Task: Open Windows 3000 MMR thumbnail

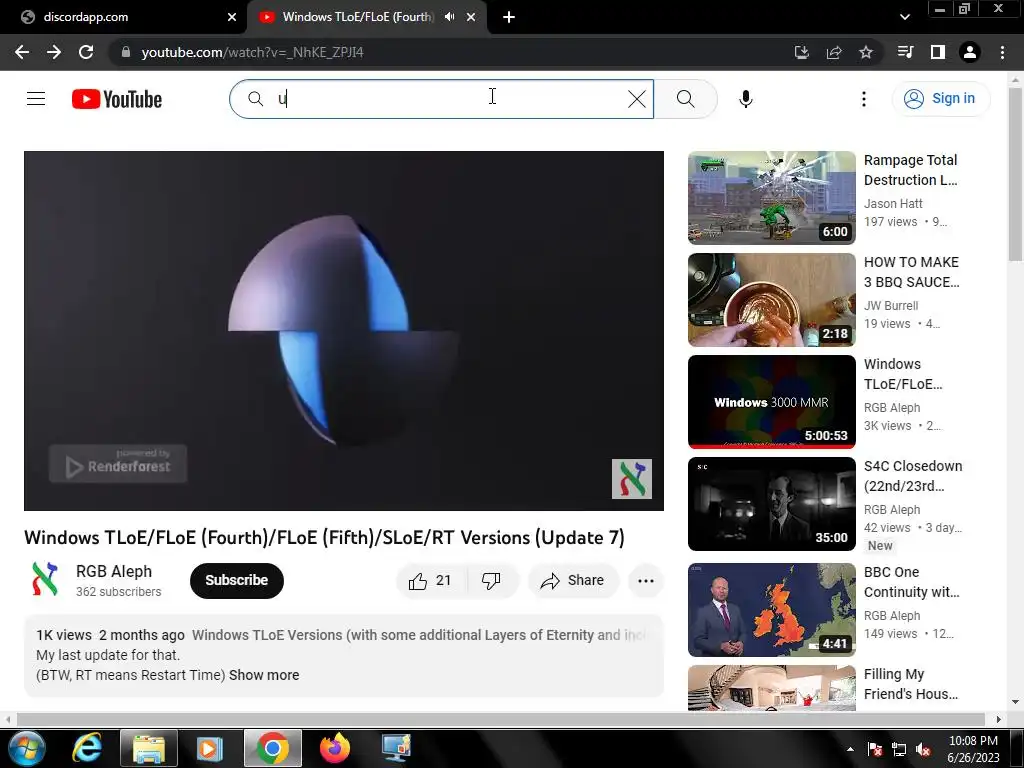Action: pyautogui.click(x=771, y=402)
